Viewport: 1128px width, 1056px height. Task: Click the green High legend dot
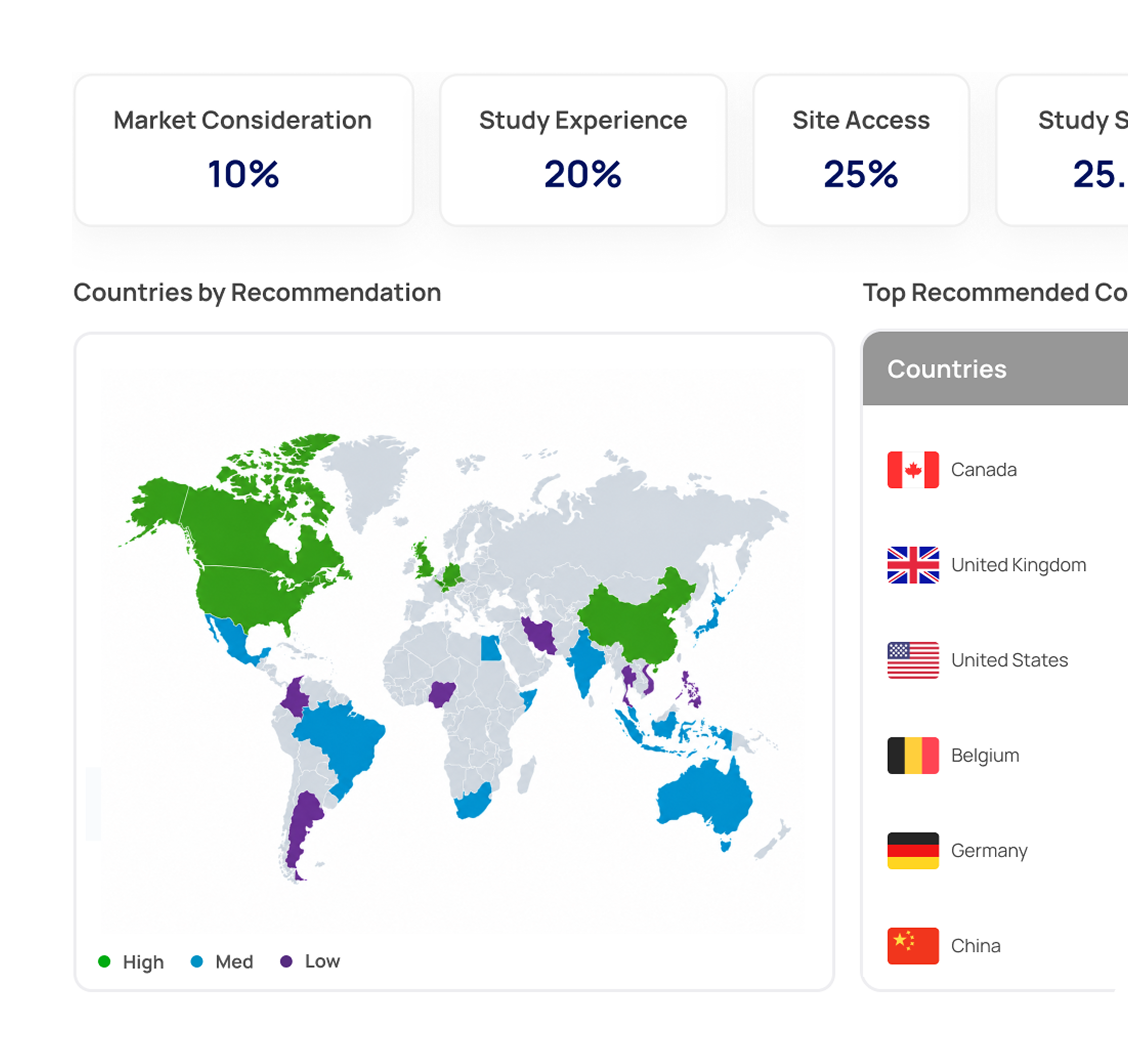104,961
